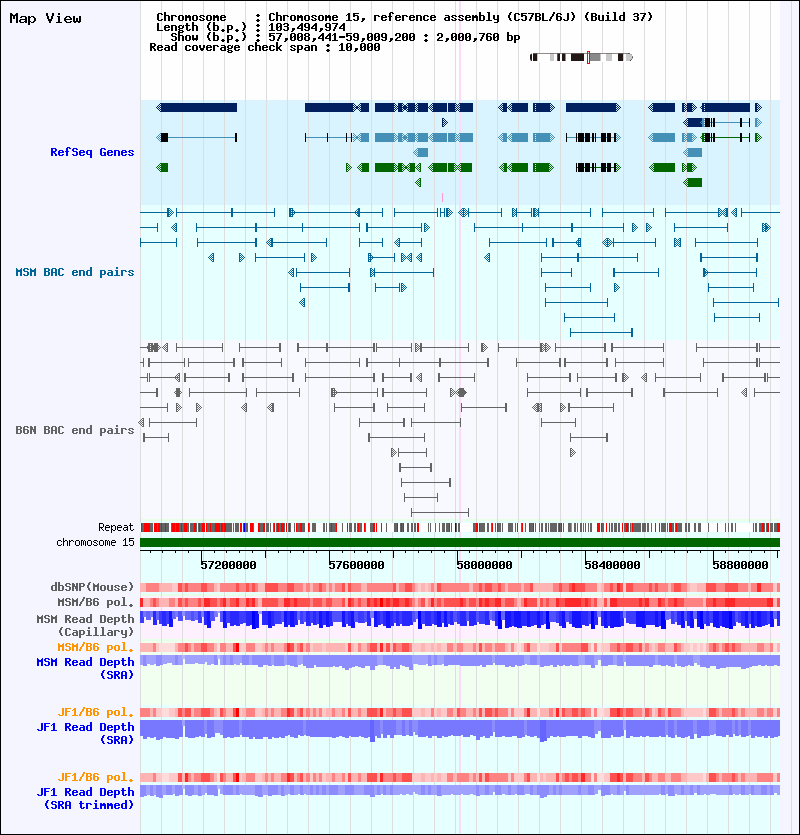The height and width of the screenshot is (835, 800).
Task: Click the Length (b.p.) value 103,494,974
Action: pos(307,27)
